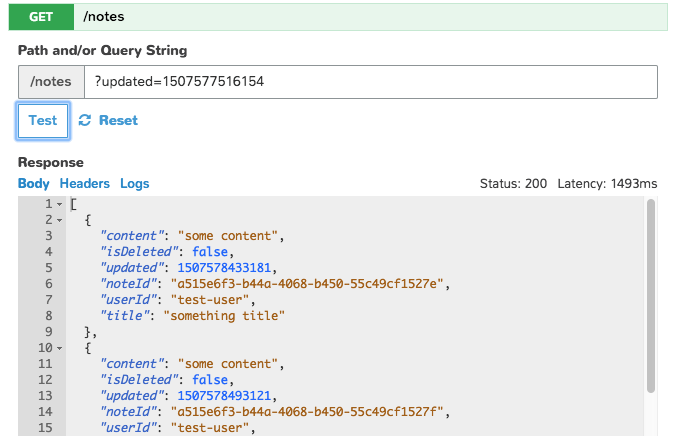Click the Latency: 1493ms text
Screen dimensions: 674x446
(607, 184)
